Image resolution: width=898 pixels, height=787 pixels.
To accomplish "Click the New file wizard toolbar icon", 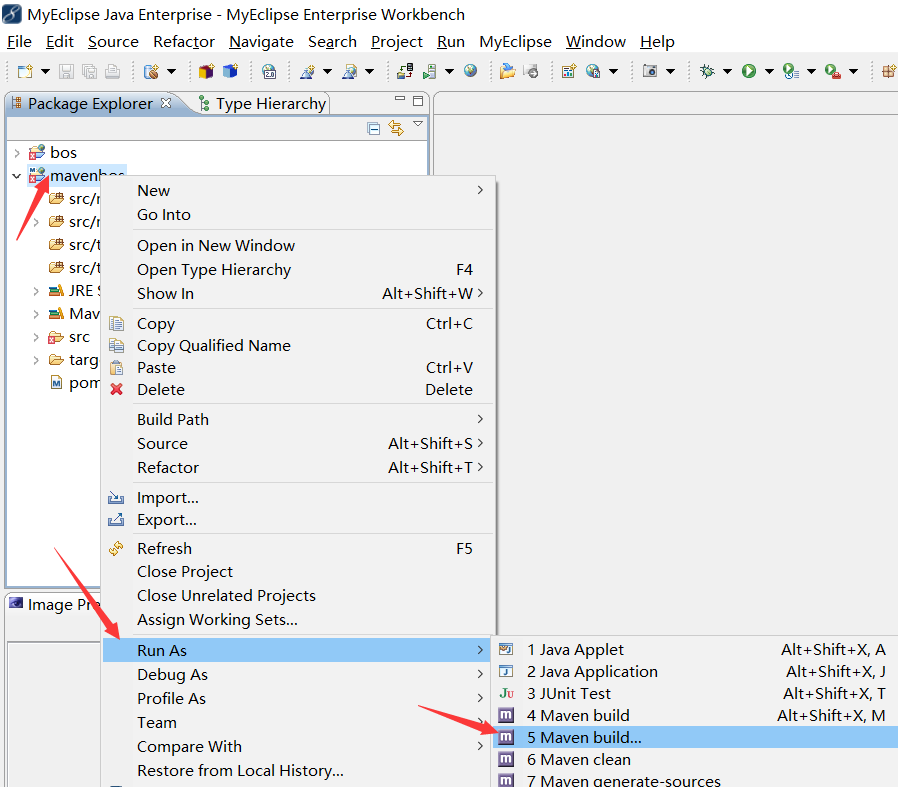I will tap(25, 72).
